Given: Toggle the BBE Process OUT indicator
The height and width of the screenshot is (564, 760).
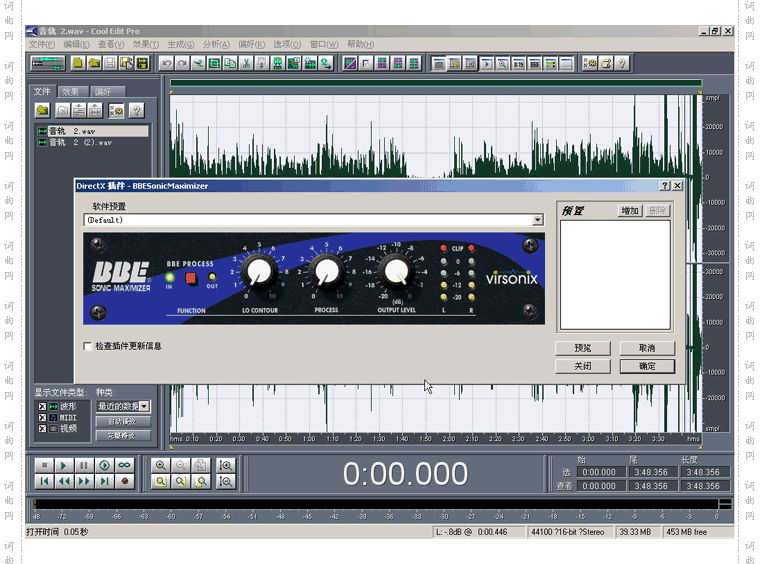Looking at the screenshot, I should coord(212,277).
